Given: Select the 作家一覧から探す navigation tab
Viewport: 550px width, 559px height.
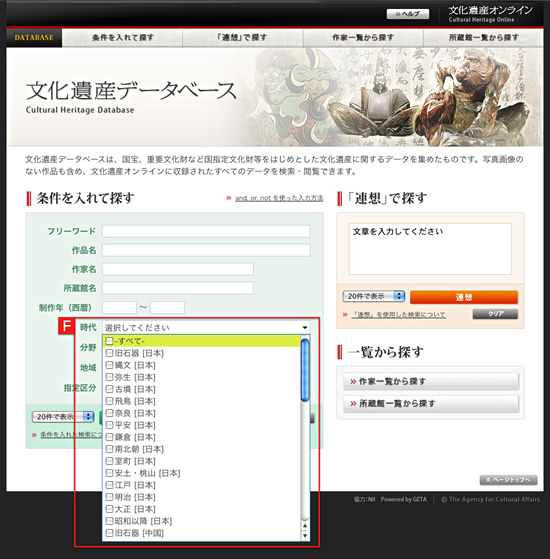Looking at the screenshot, I should (x=363, y=38).
